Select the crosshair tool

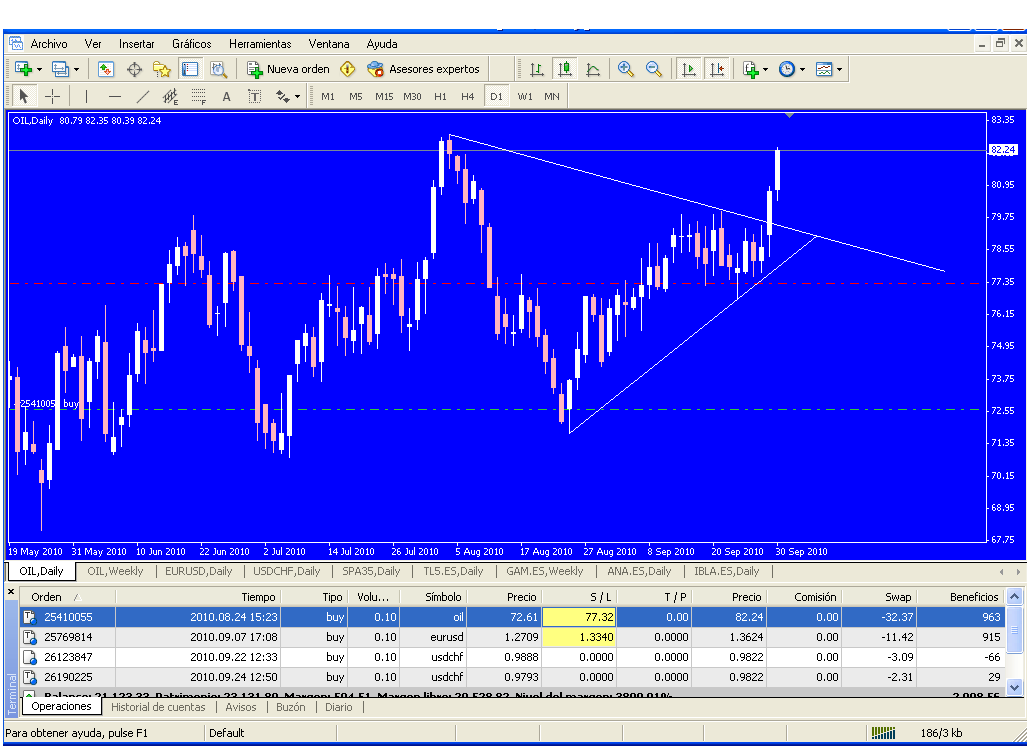point(52,96)
